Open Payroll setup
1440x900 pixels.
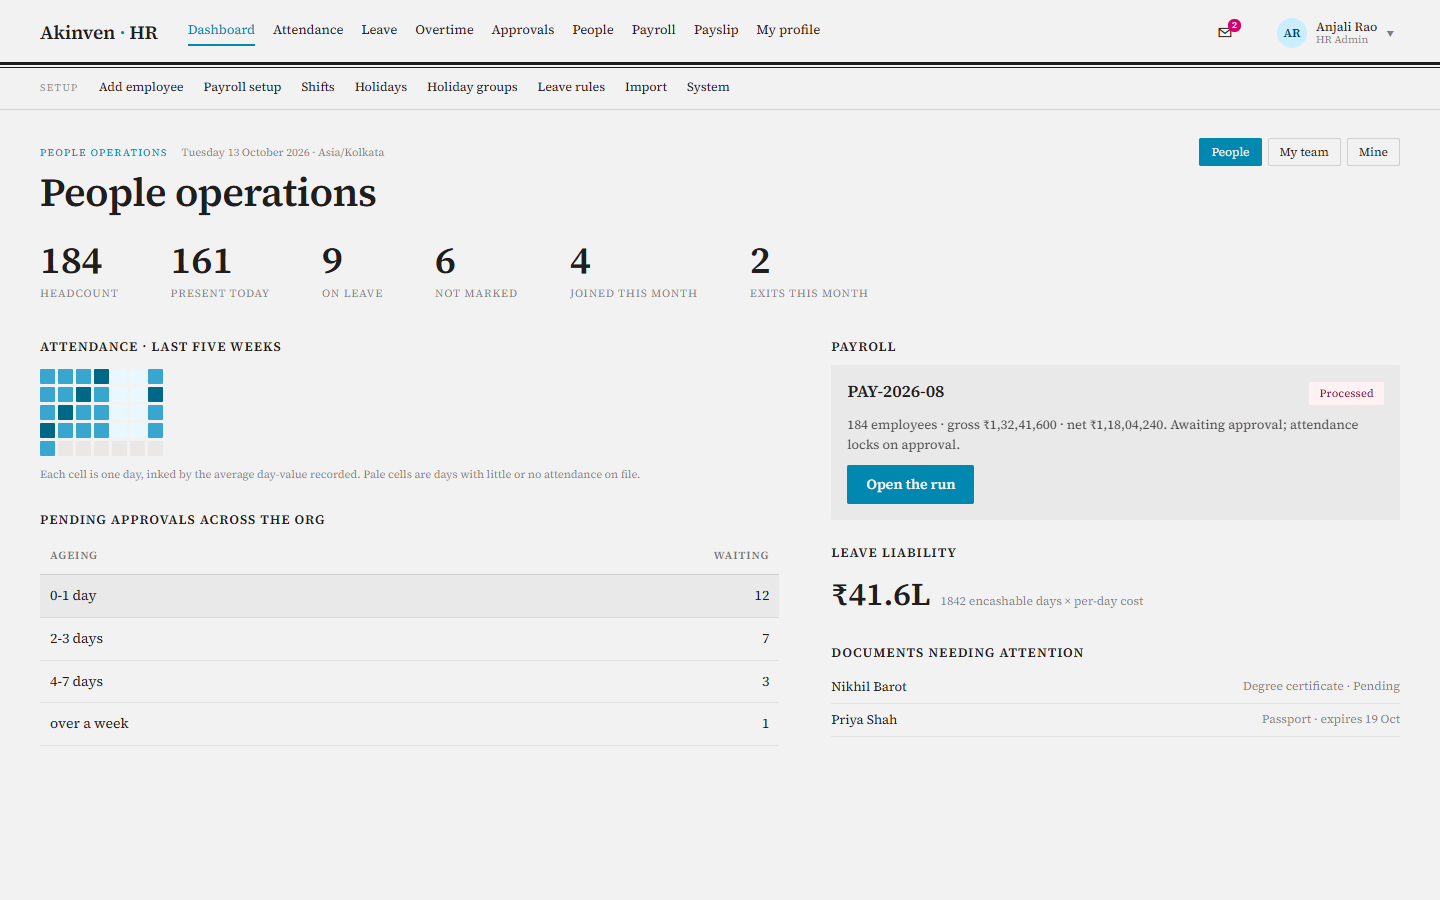point(242,87)
